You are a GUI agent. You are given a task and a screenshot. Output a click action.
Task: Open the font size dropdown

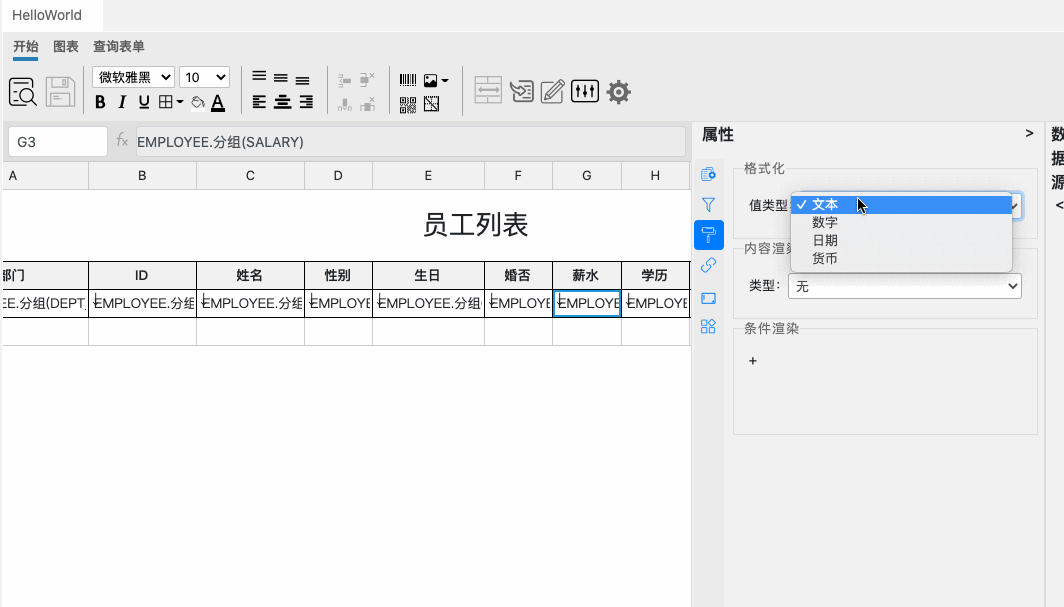click(x=205, y=77)
